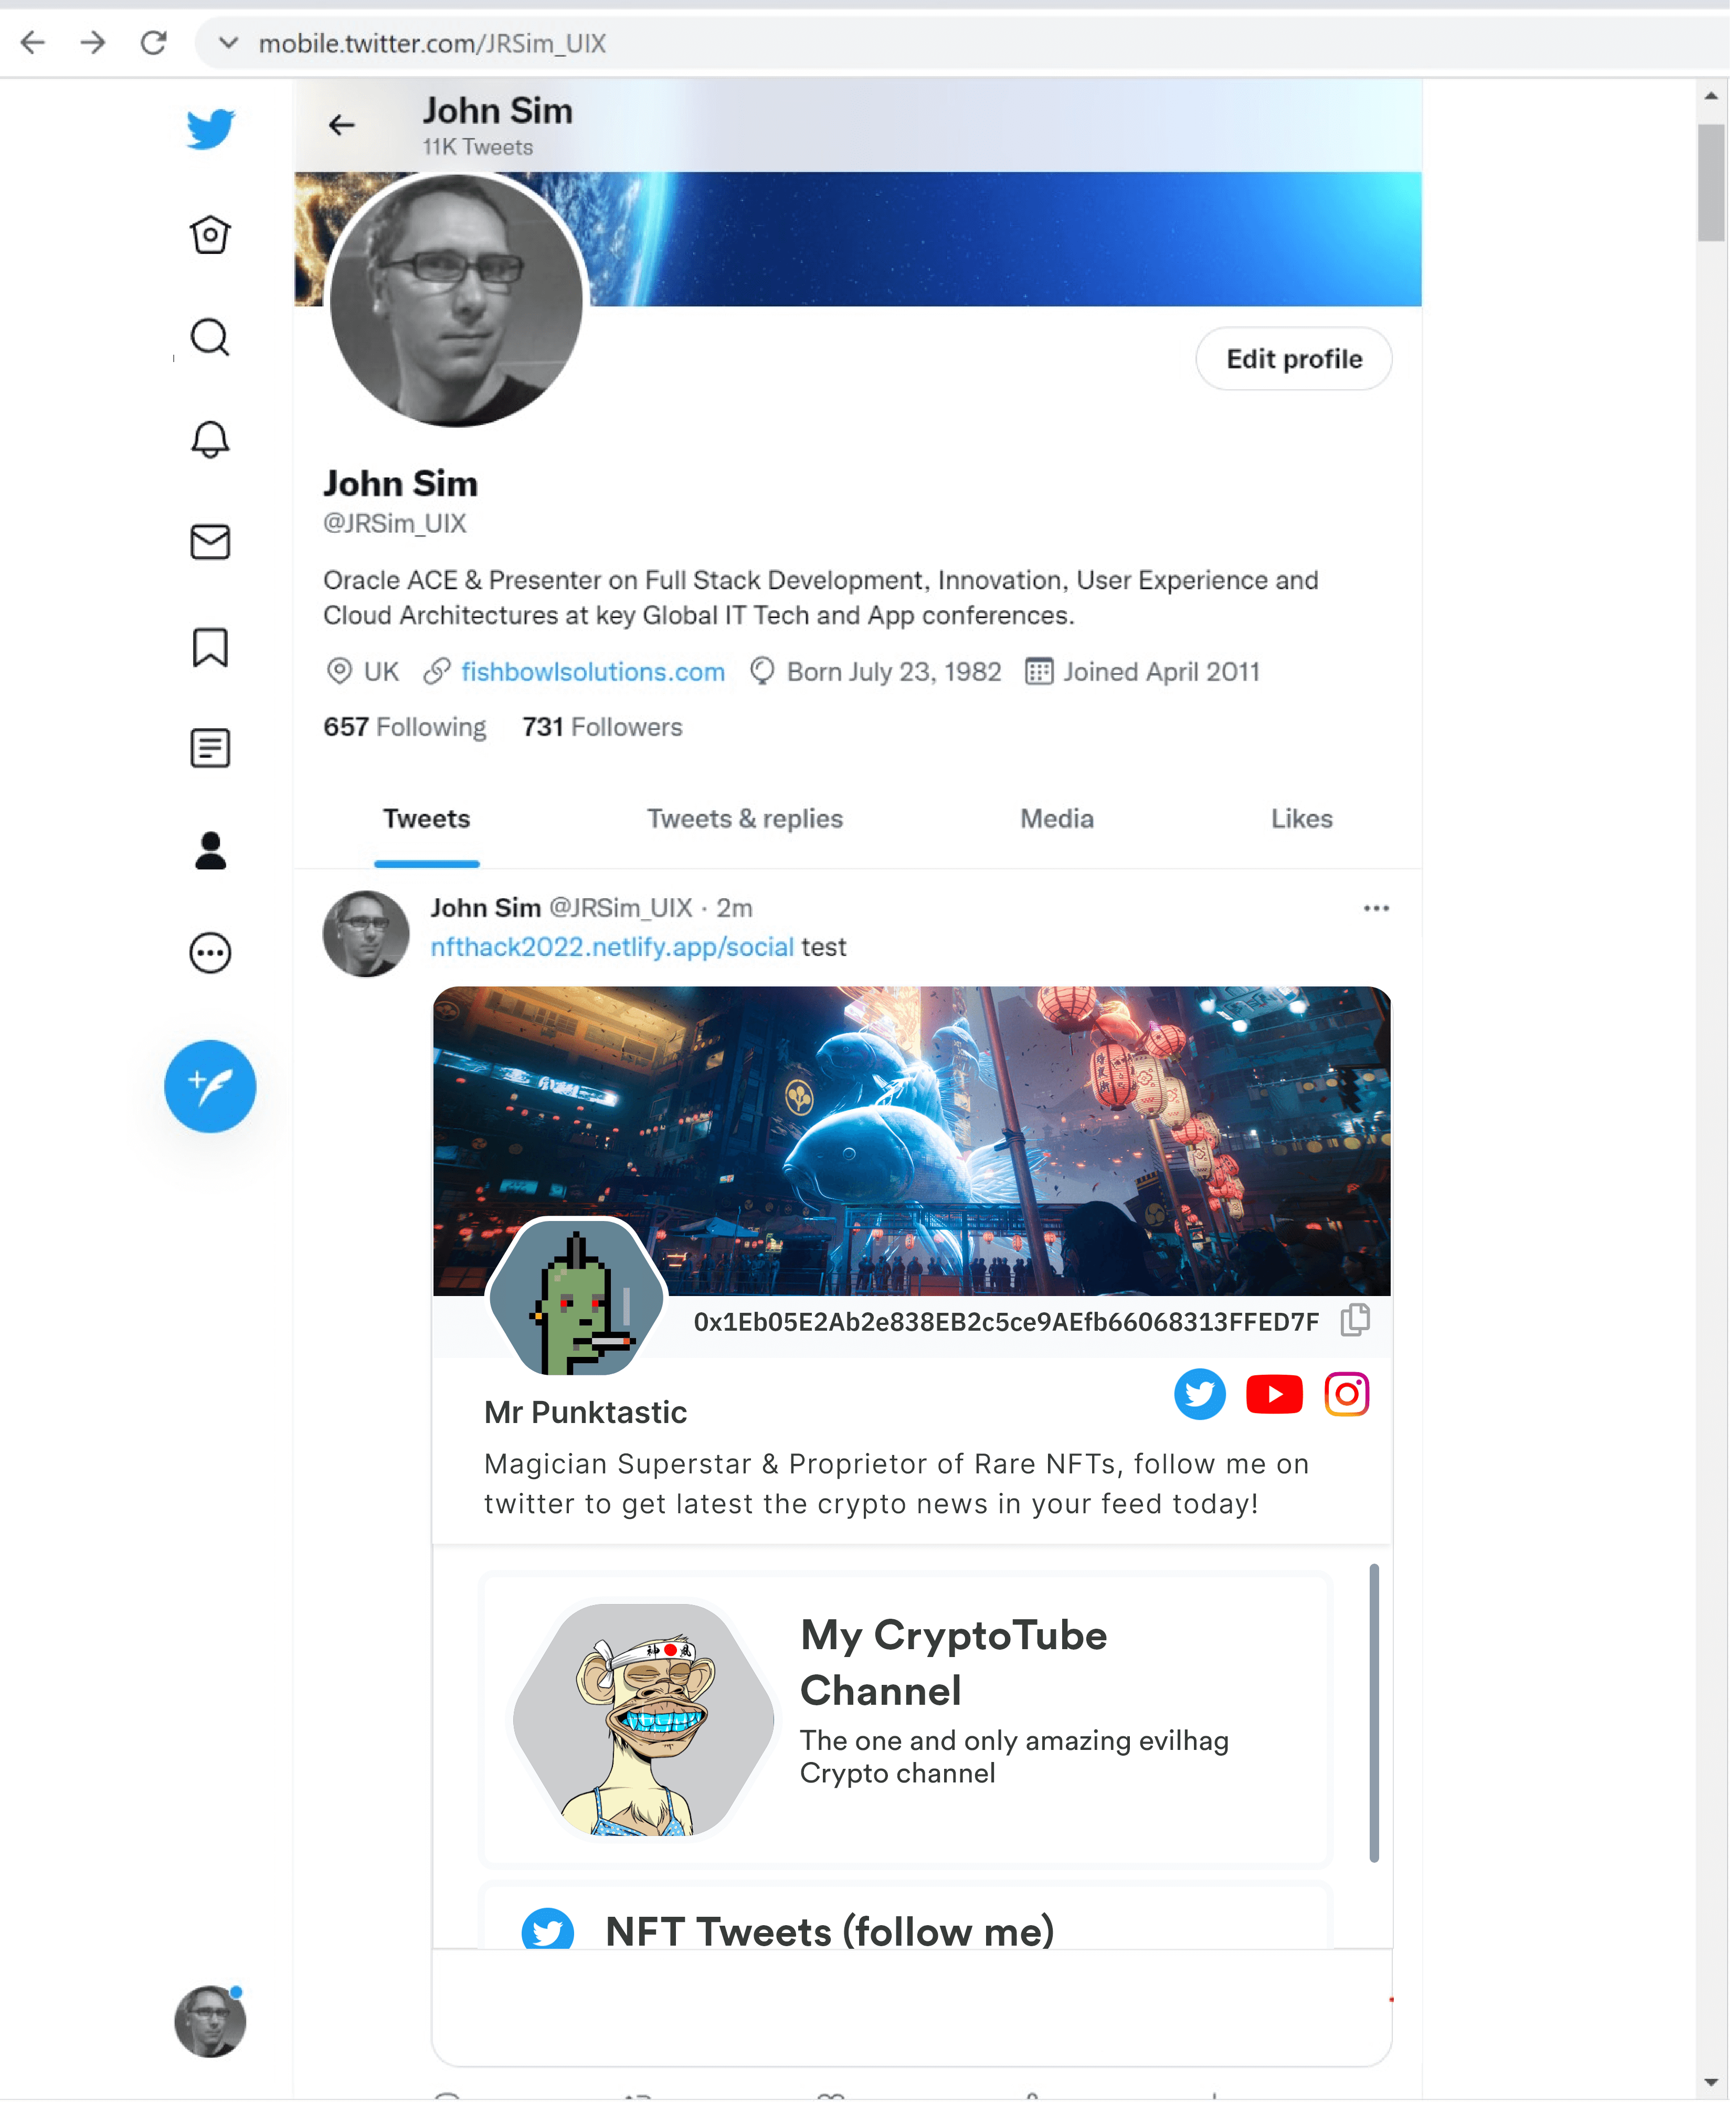1736x2102 pixels.
Task: Click the embedded card's inner scrollbar
Action: click(1374, 1713)
